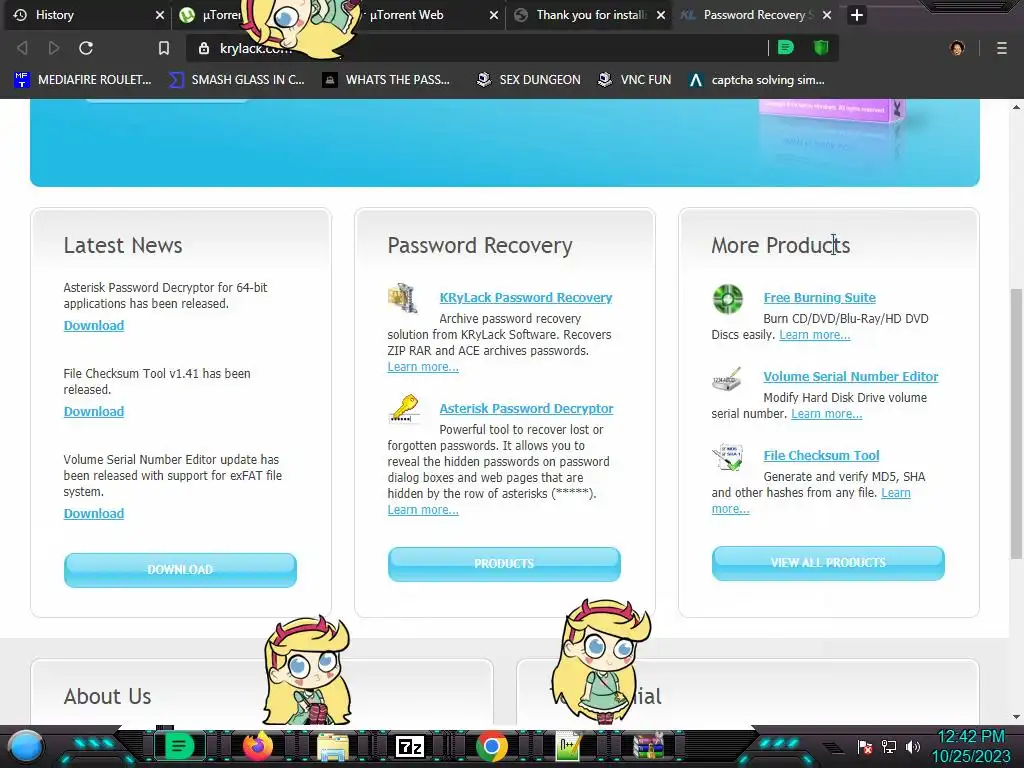
Task: Click Learn more under Asterisk Password Decryptor
Action: point(423,510)
